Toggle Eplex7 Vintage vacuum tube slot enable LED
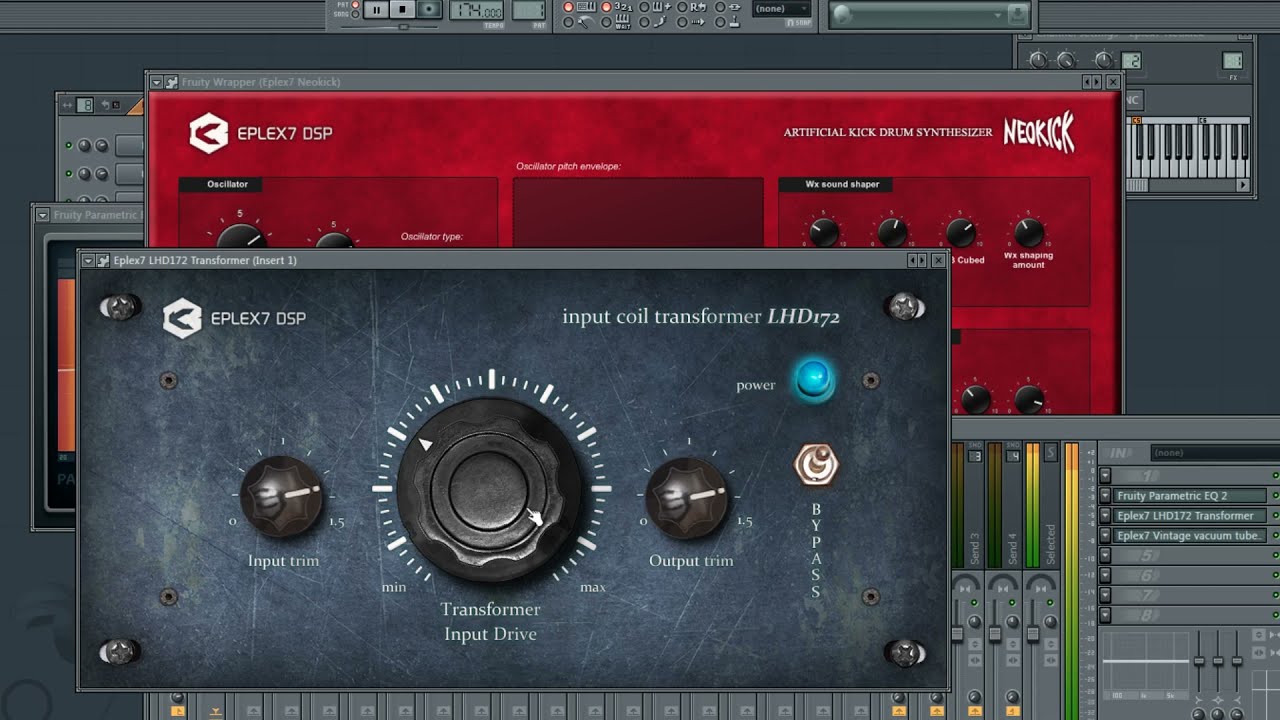The width and height of the screenshot is (1280, 720). (1275, 536)
